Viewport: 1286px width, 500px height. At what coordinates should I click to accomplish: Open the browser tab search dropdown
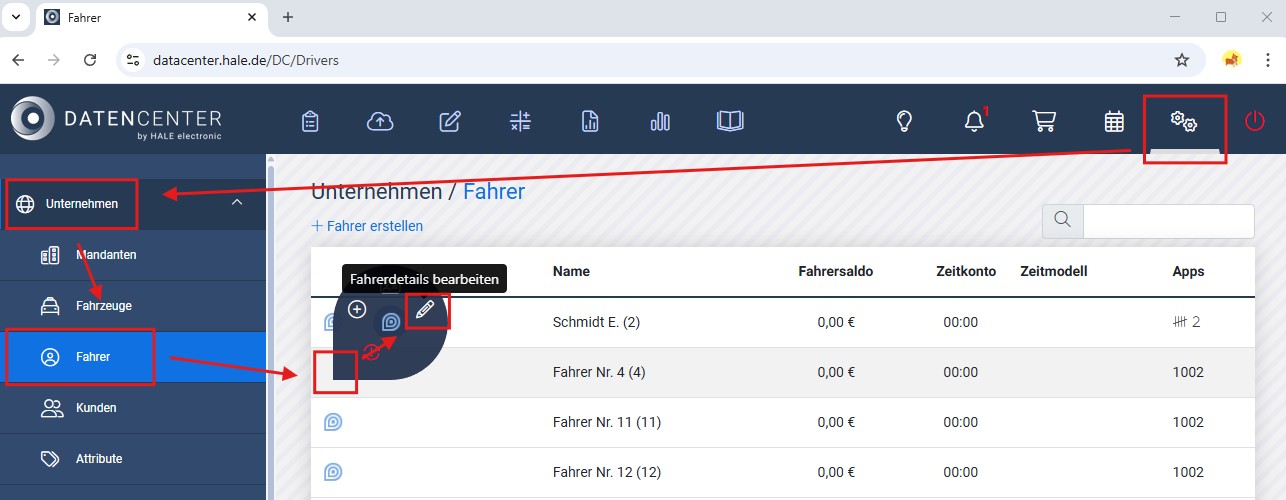point(15,17)
